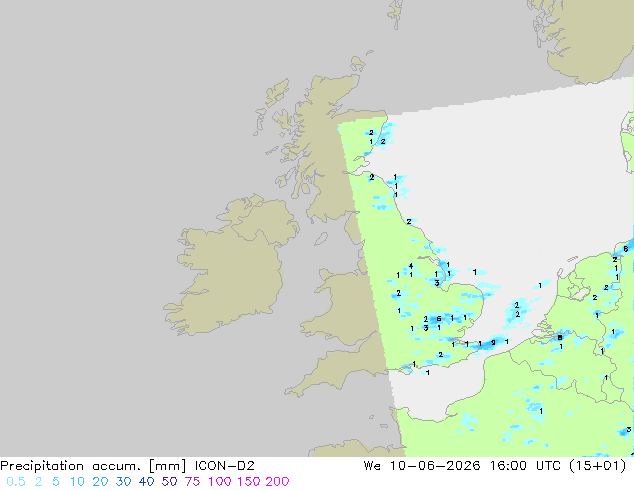
Task: Pick the 75 legend value
Action: [x=192, y=482]
